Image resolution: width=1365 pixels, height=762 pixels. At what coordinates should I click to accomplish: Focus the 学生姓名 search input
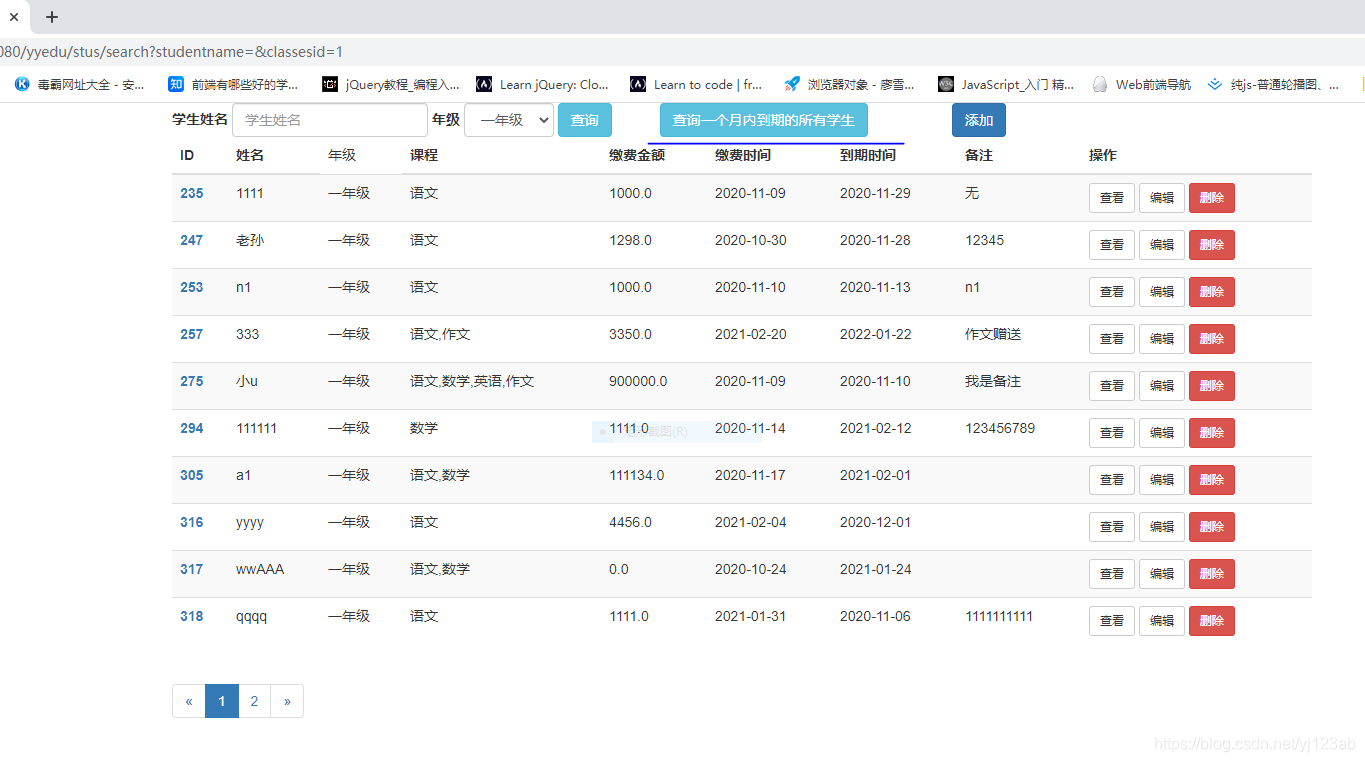point(330,120)
